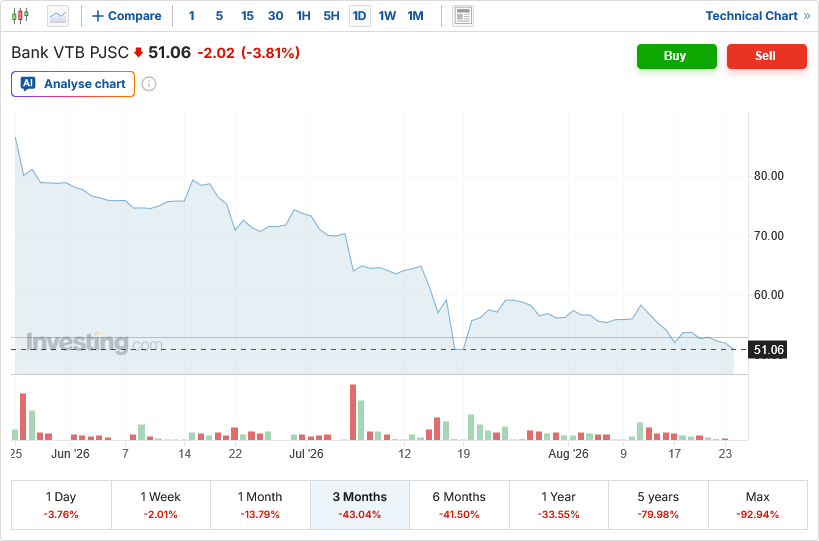
Task: Click the red Sell button
Action: coord(767,56)
